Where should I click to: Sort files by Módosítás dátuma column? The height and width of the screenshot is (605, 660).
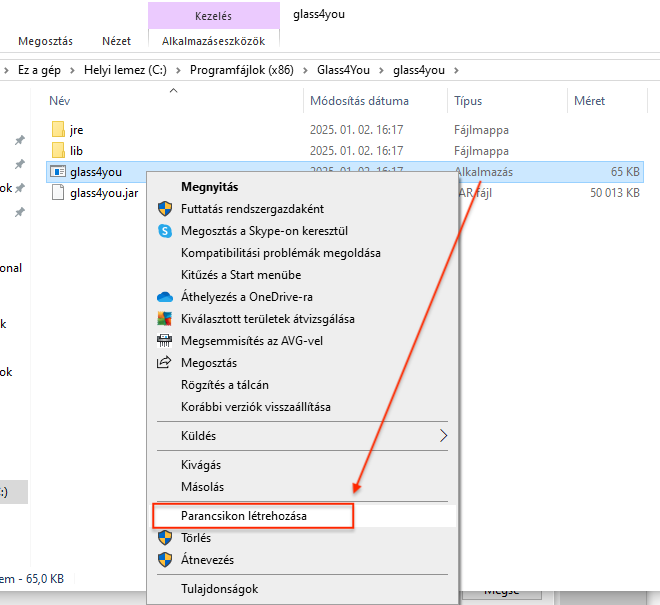tap(359, 101)
